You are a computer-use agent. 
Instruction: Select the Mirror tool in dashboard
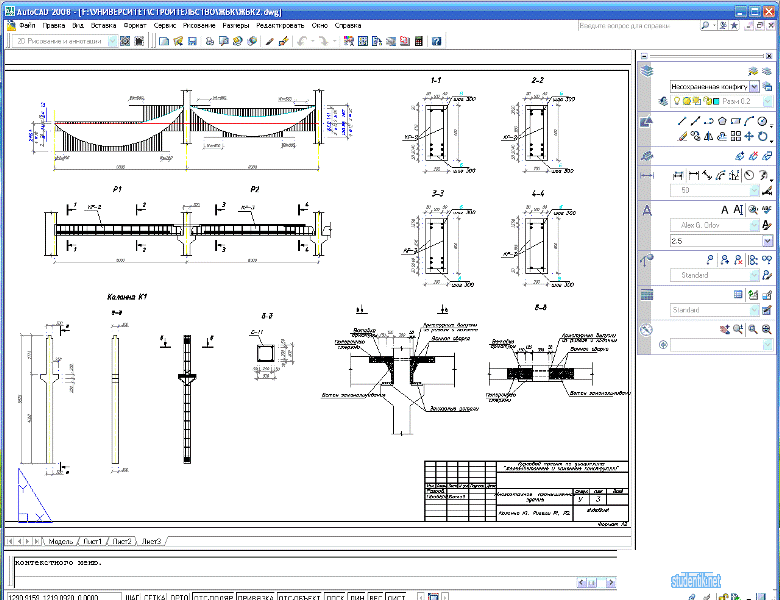(709, 136)
